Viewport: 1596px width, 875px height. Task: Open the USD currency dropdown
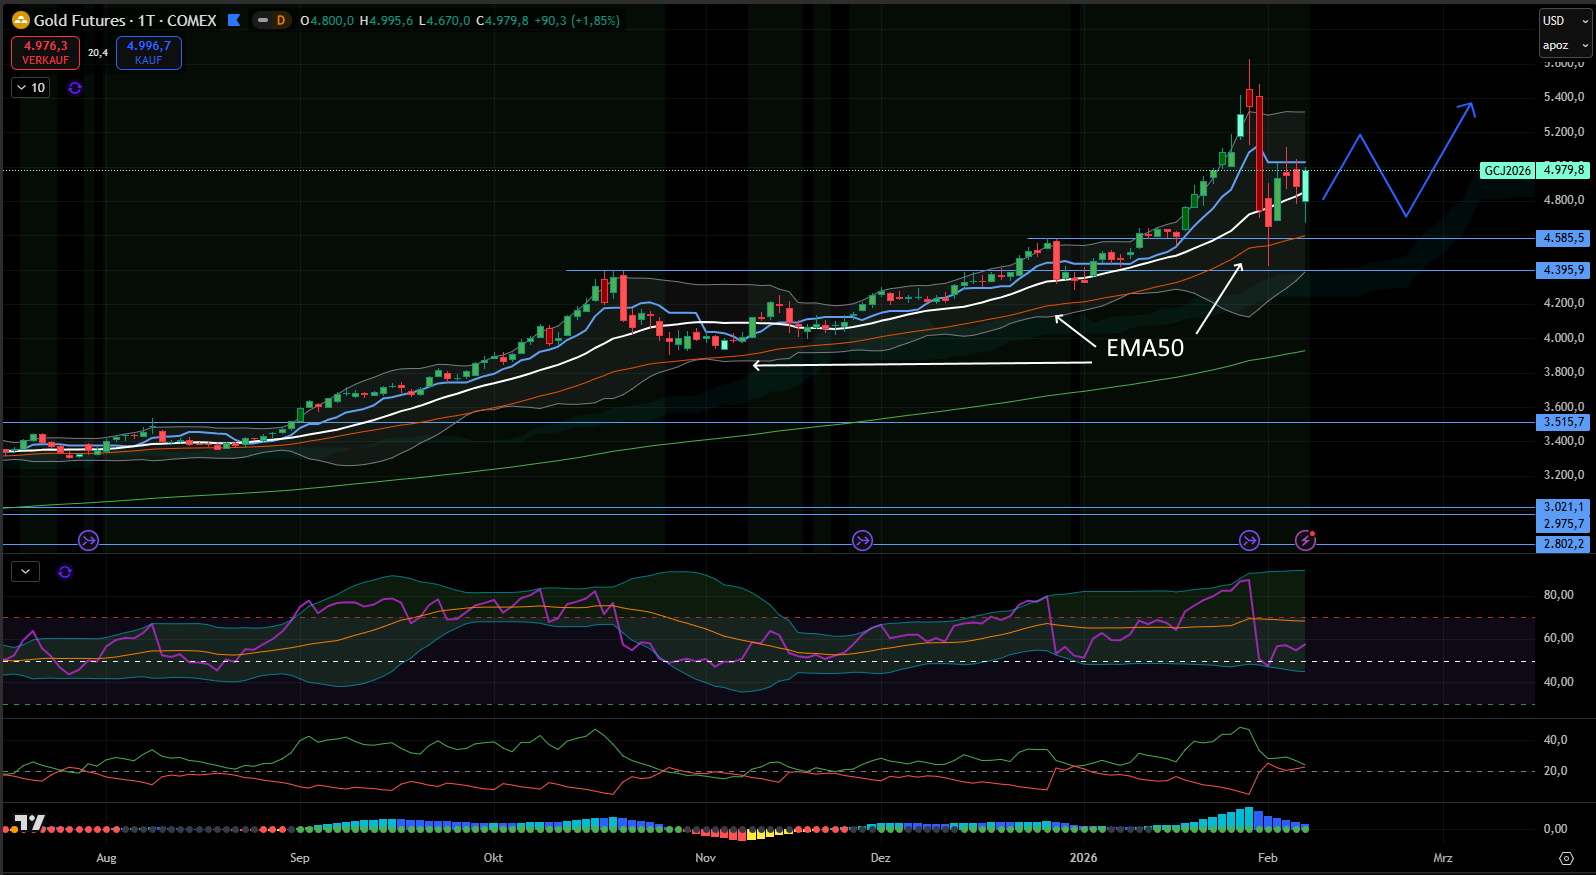click(1564, 21)
